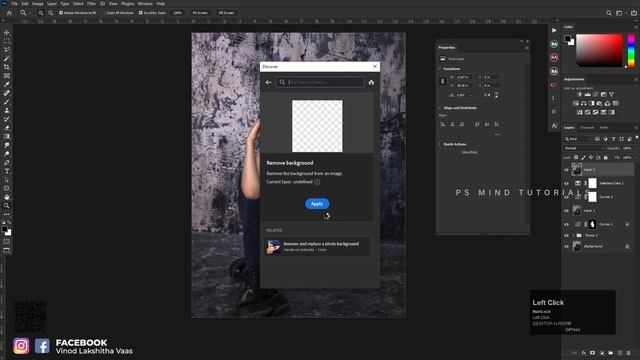Click the Play actions panel icon

[554, 30]
